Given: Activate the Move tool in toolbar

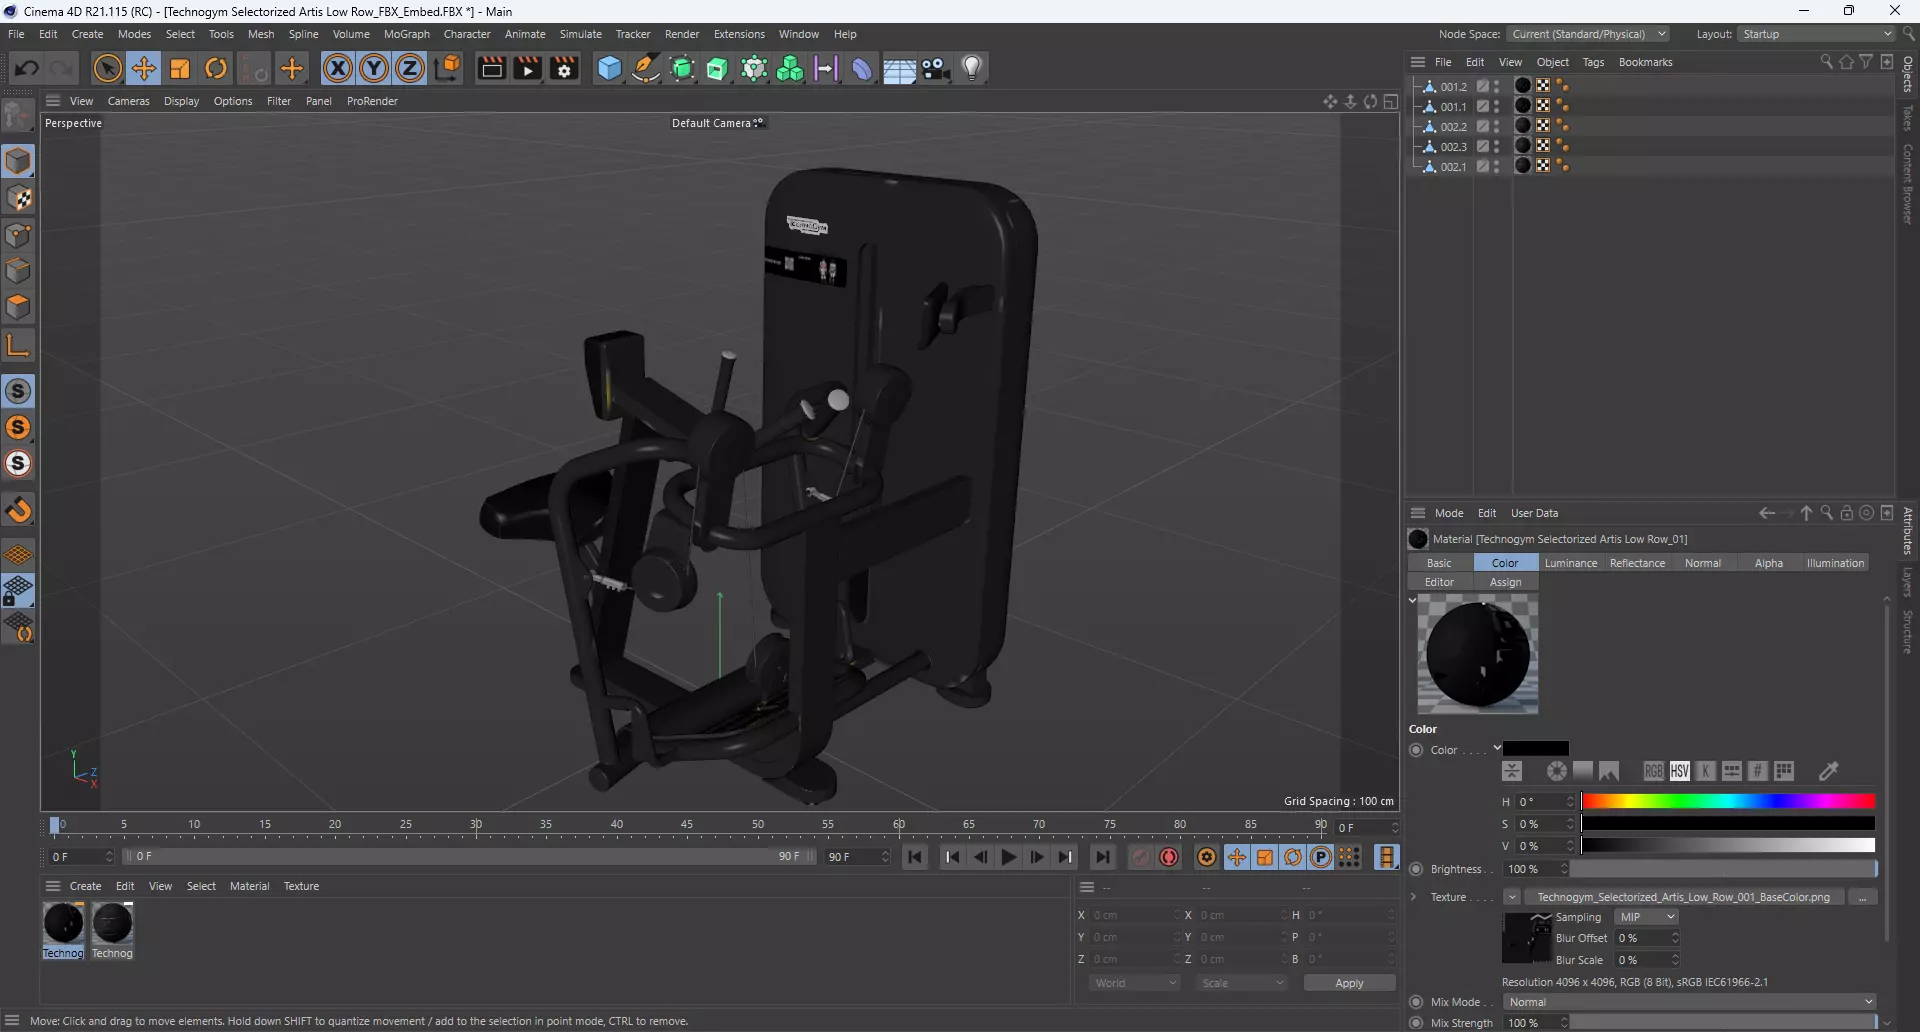Looking at the screenshot, I should [144, 68].
